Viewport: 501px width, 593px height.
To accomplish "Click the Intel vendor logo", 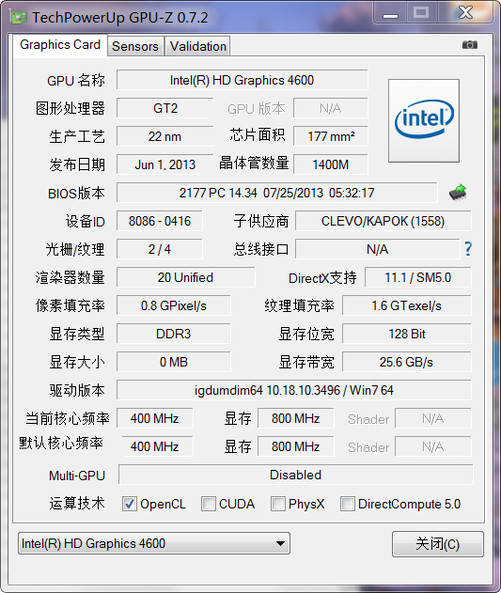I will 424,121.
